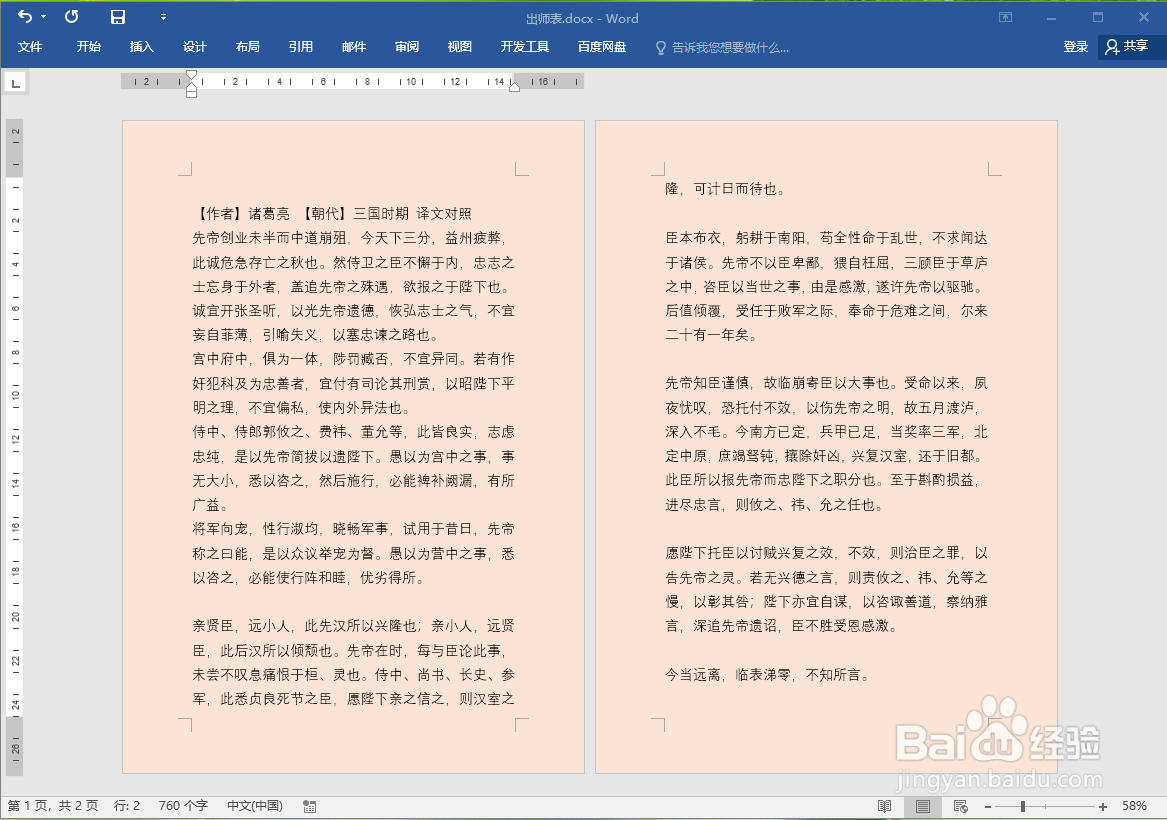Open the tab stop selector at ruler's left
The image size is (1167, 820).
15,82
